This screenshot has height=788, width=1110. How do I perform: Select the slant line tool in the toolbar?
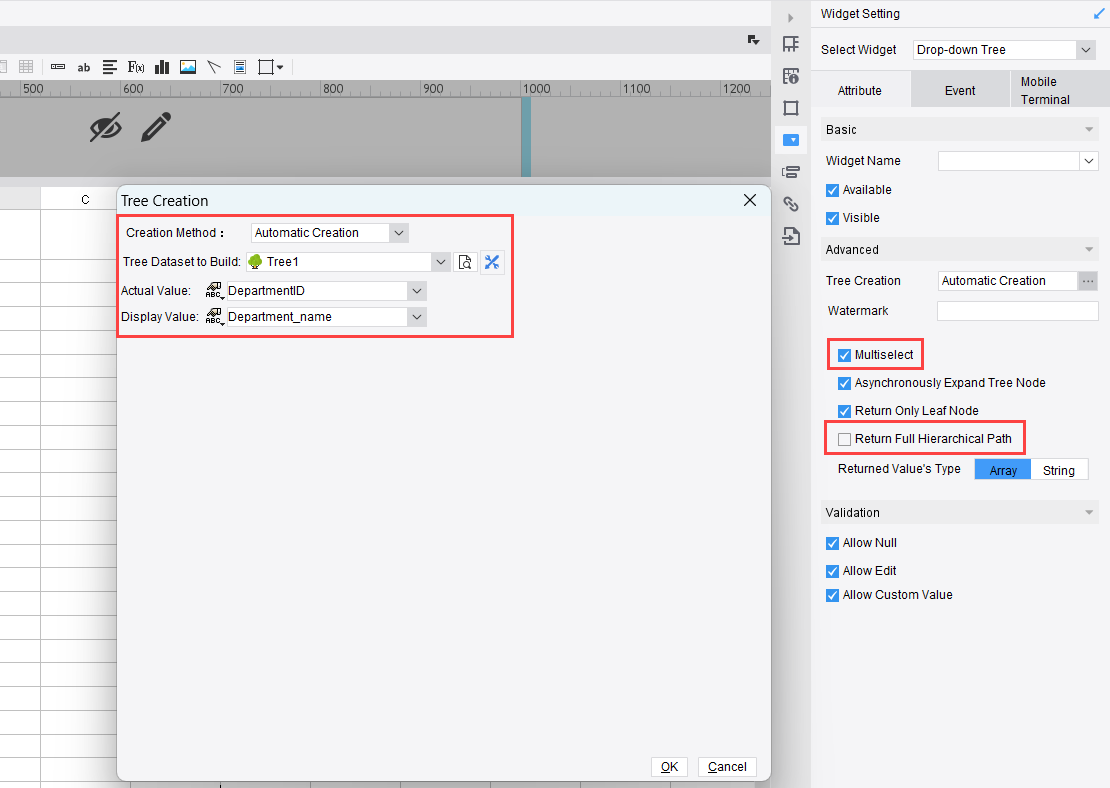point(213,67)
